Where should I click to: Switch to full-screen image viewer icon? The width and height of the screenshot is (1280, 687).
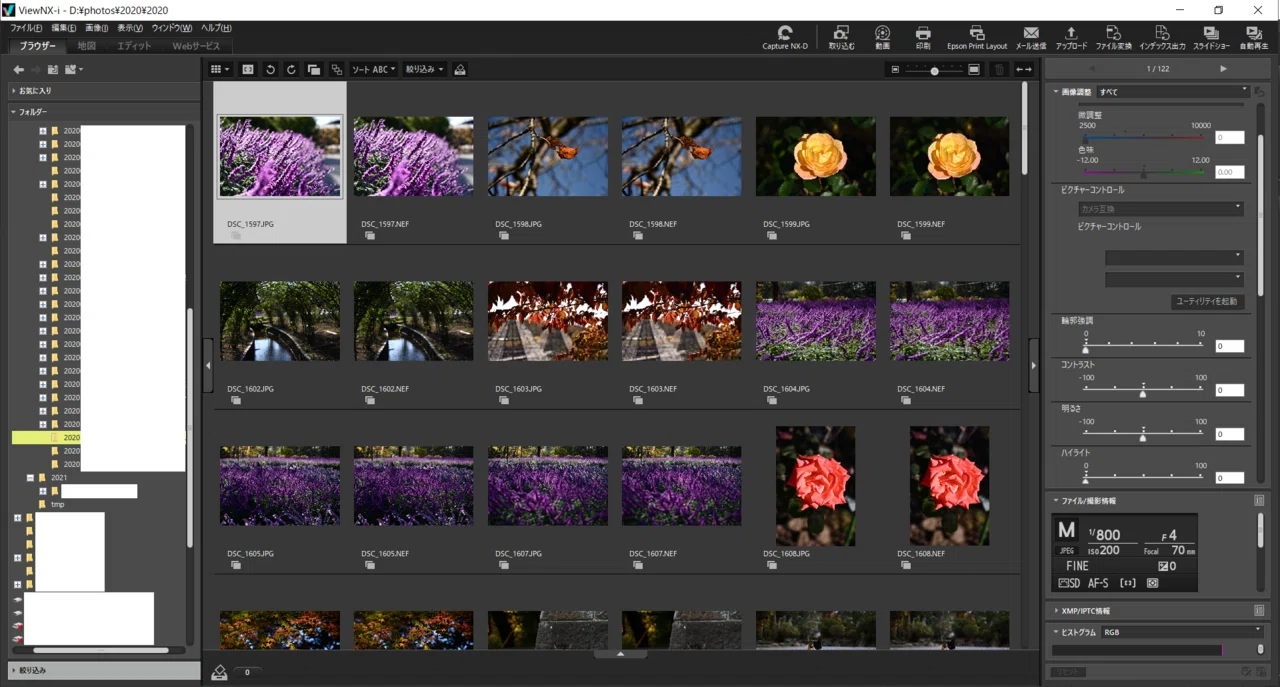point(248,69)
